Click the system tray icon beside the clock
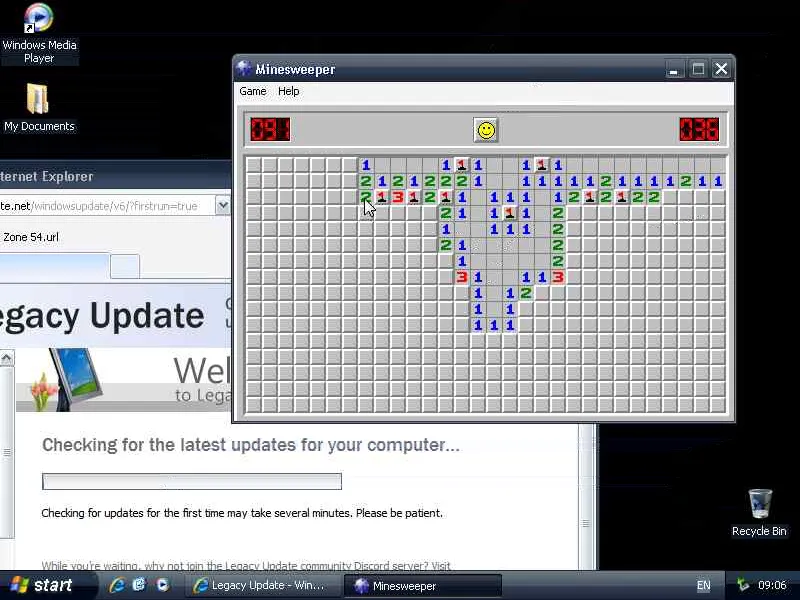Screen dimensions: 800x600 pyautogui.click(x=743, y=585)
